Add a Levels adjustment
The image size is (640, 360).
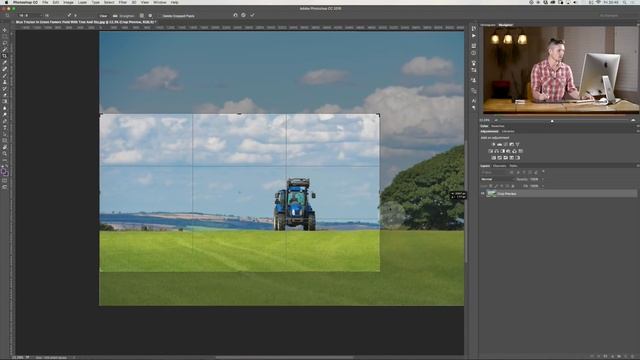click(500, 144)
